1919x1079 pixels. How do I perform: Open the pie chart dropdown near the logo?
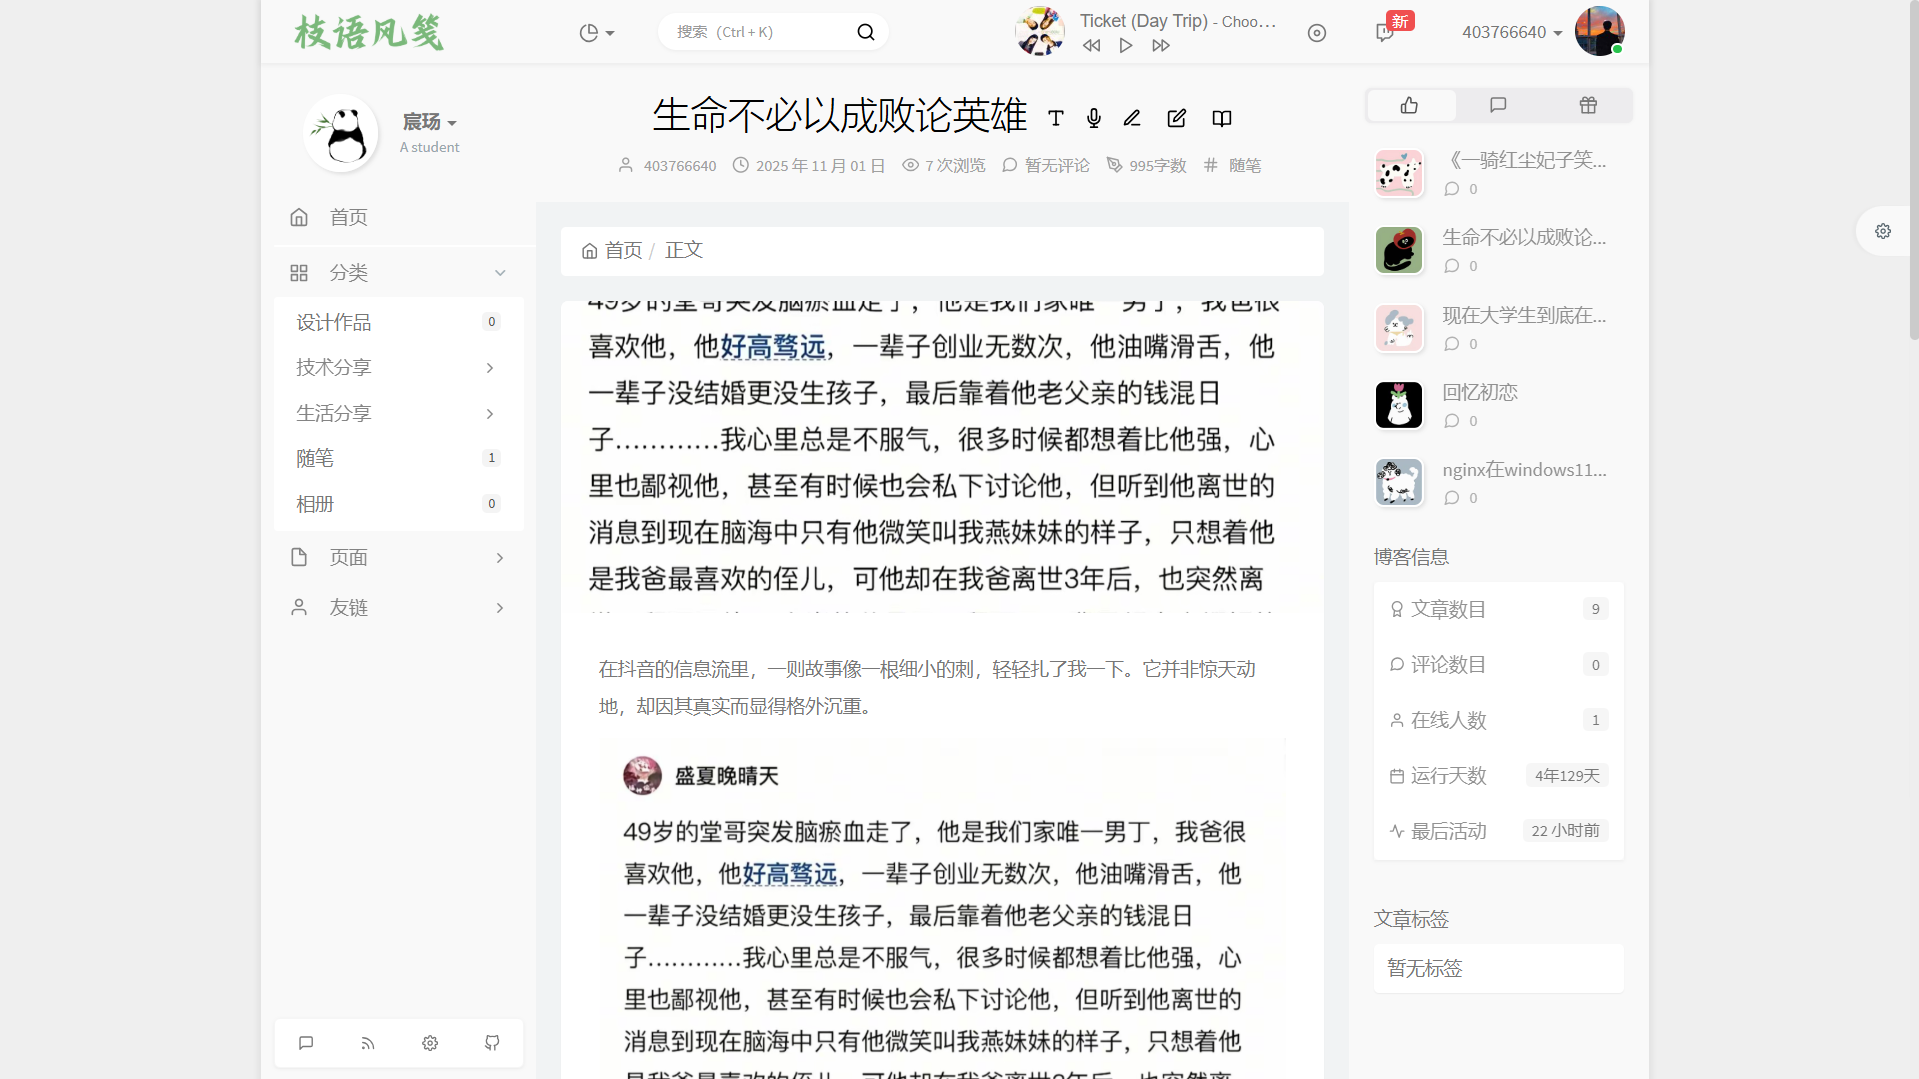[x=596, y=32]
